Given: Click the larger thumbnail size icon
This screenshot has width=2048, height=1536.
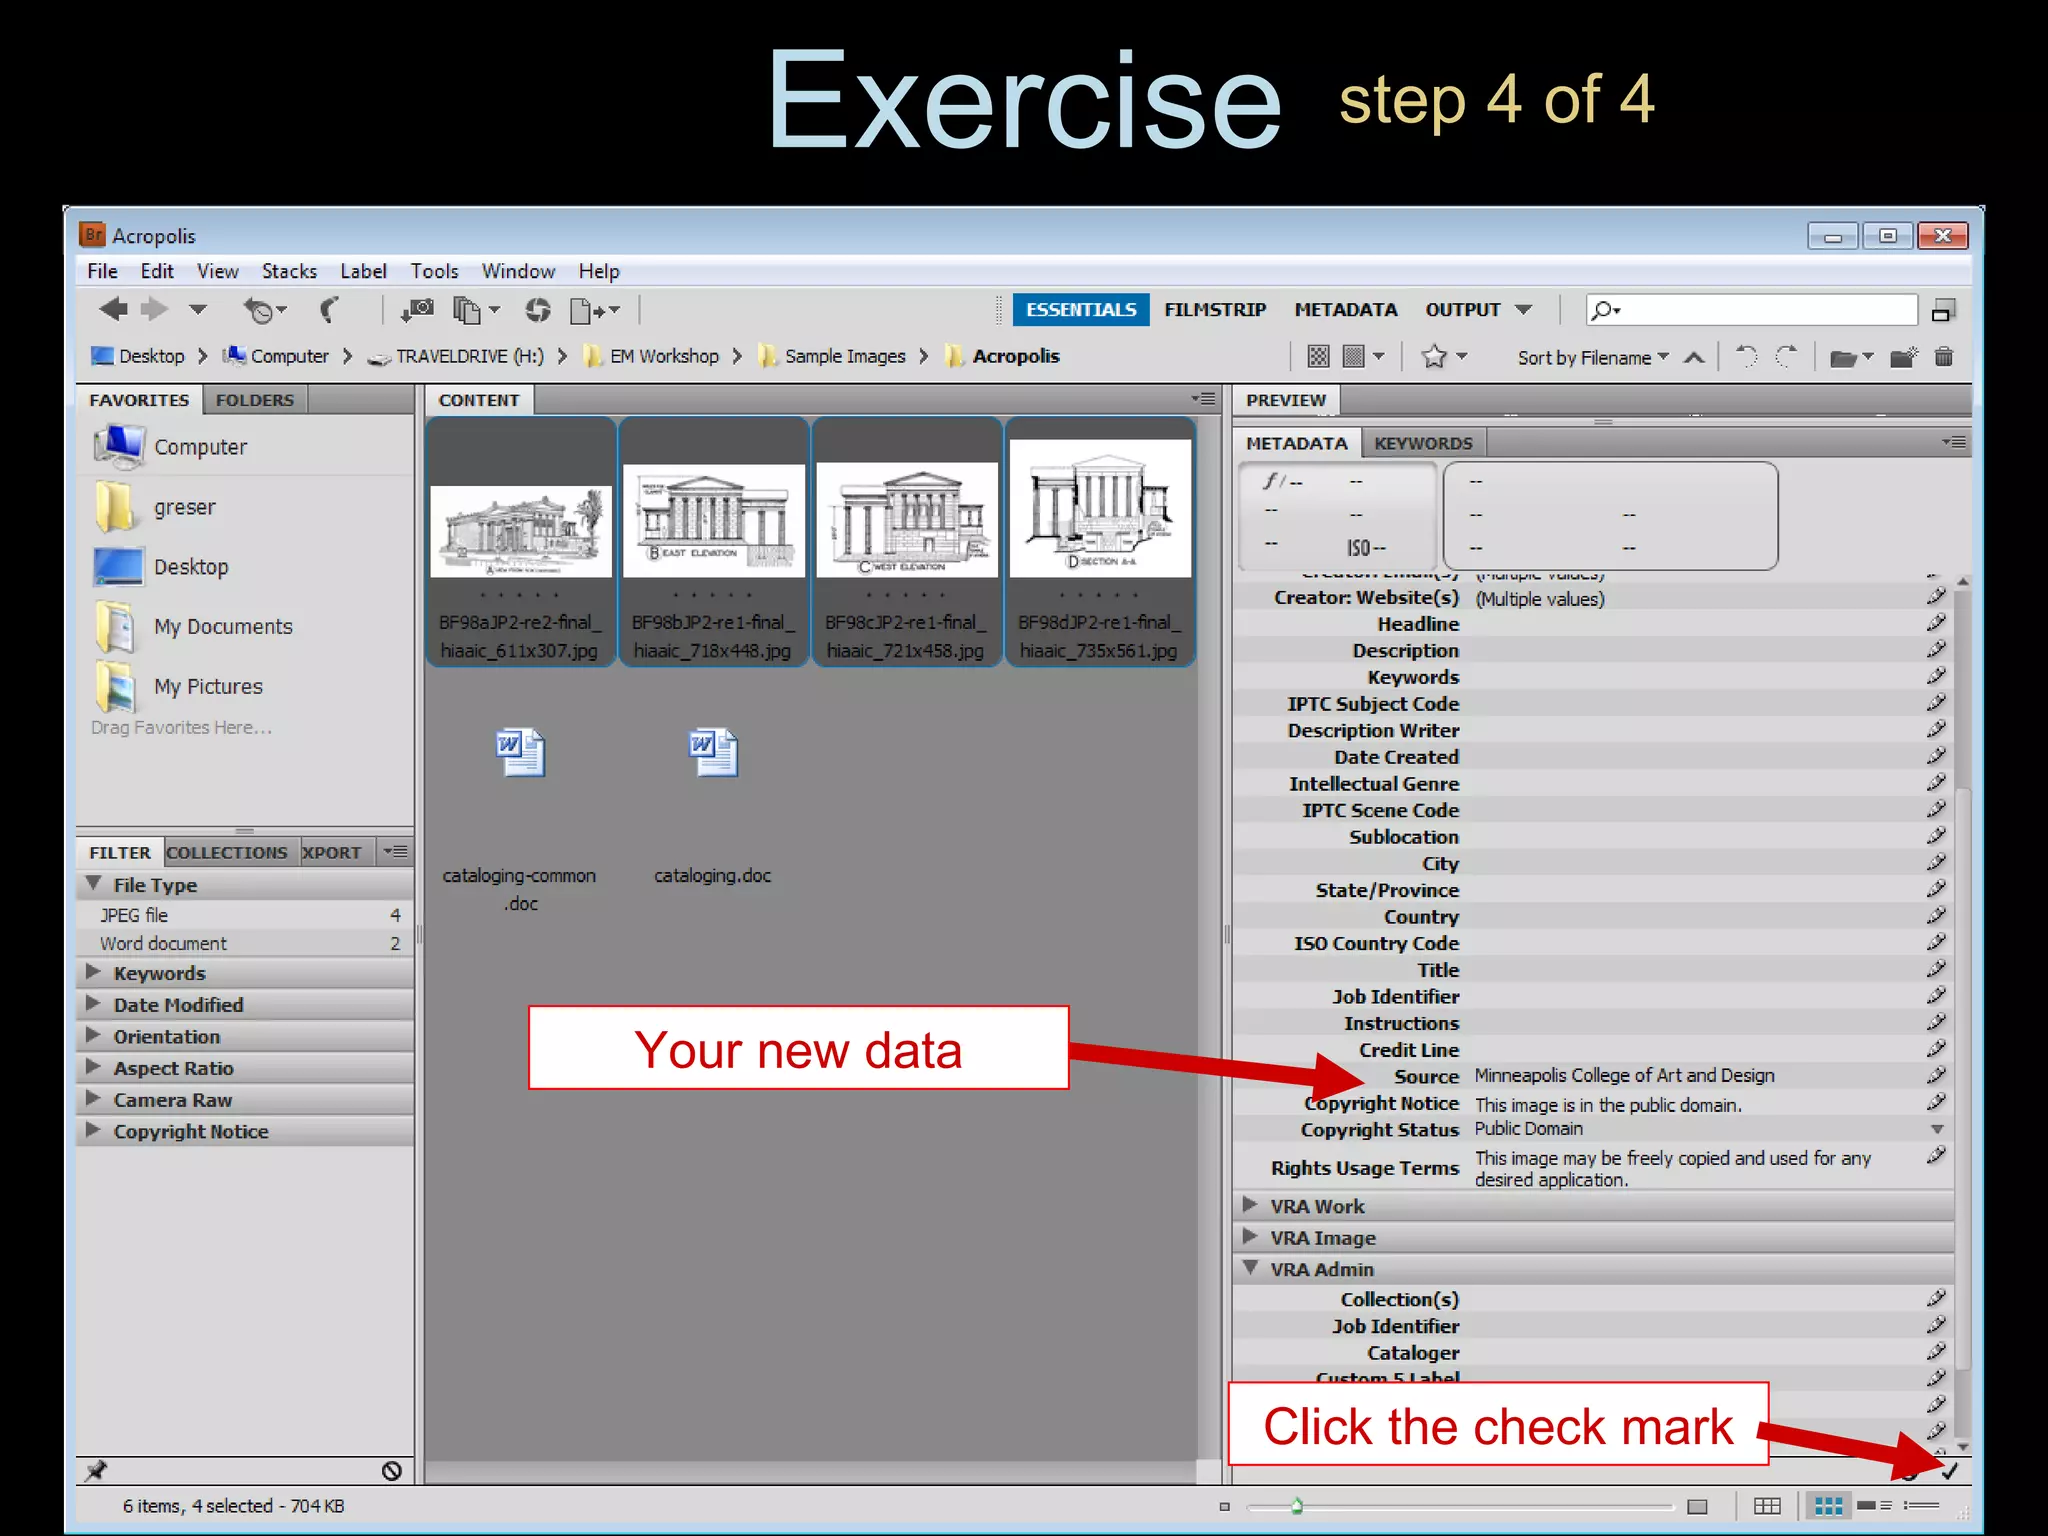Looking at the screenshot, I should [1697, 1507].
